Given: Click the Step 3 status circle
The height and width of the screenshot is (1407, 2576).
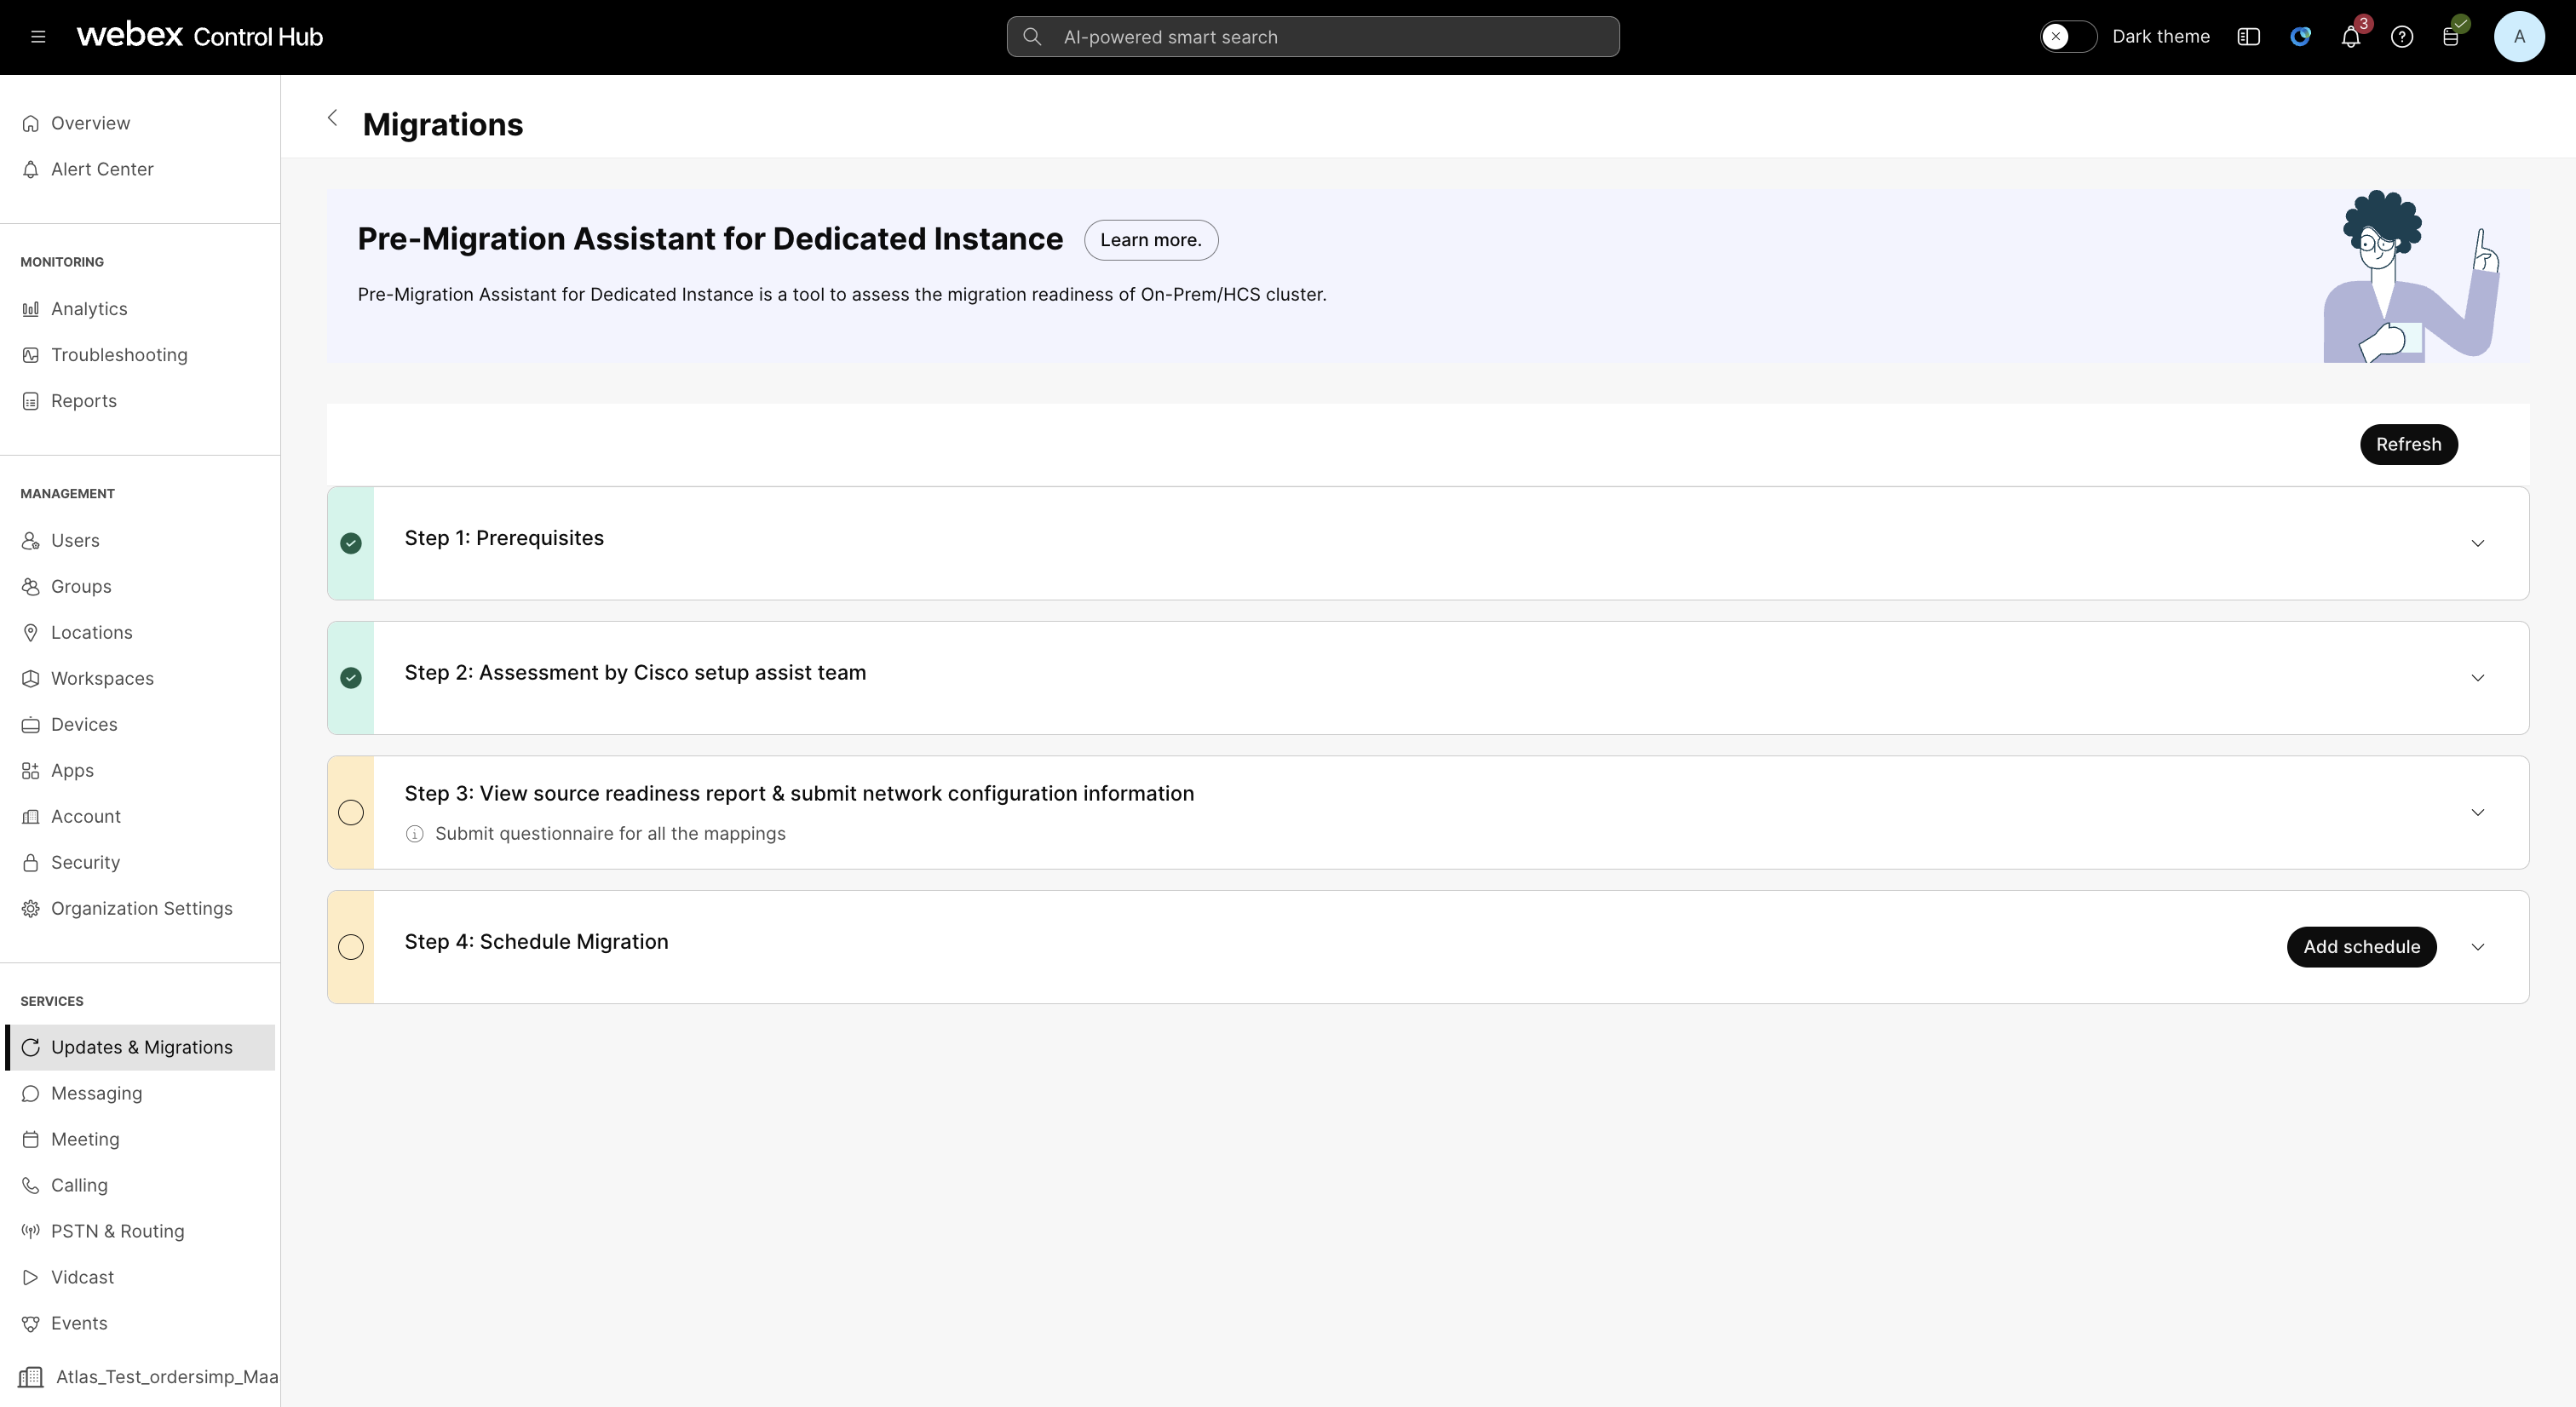Looking at the screenshot, I should point(351,812).
